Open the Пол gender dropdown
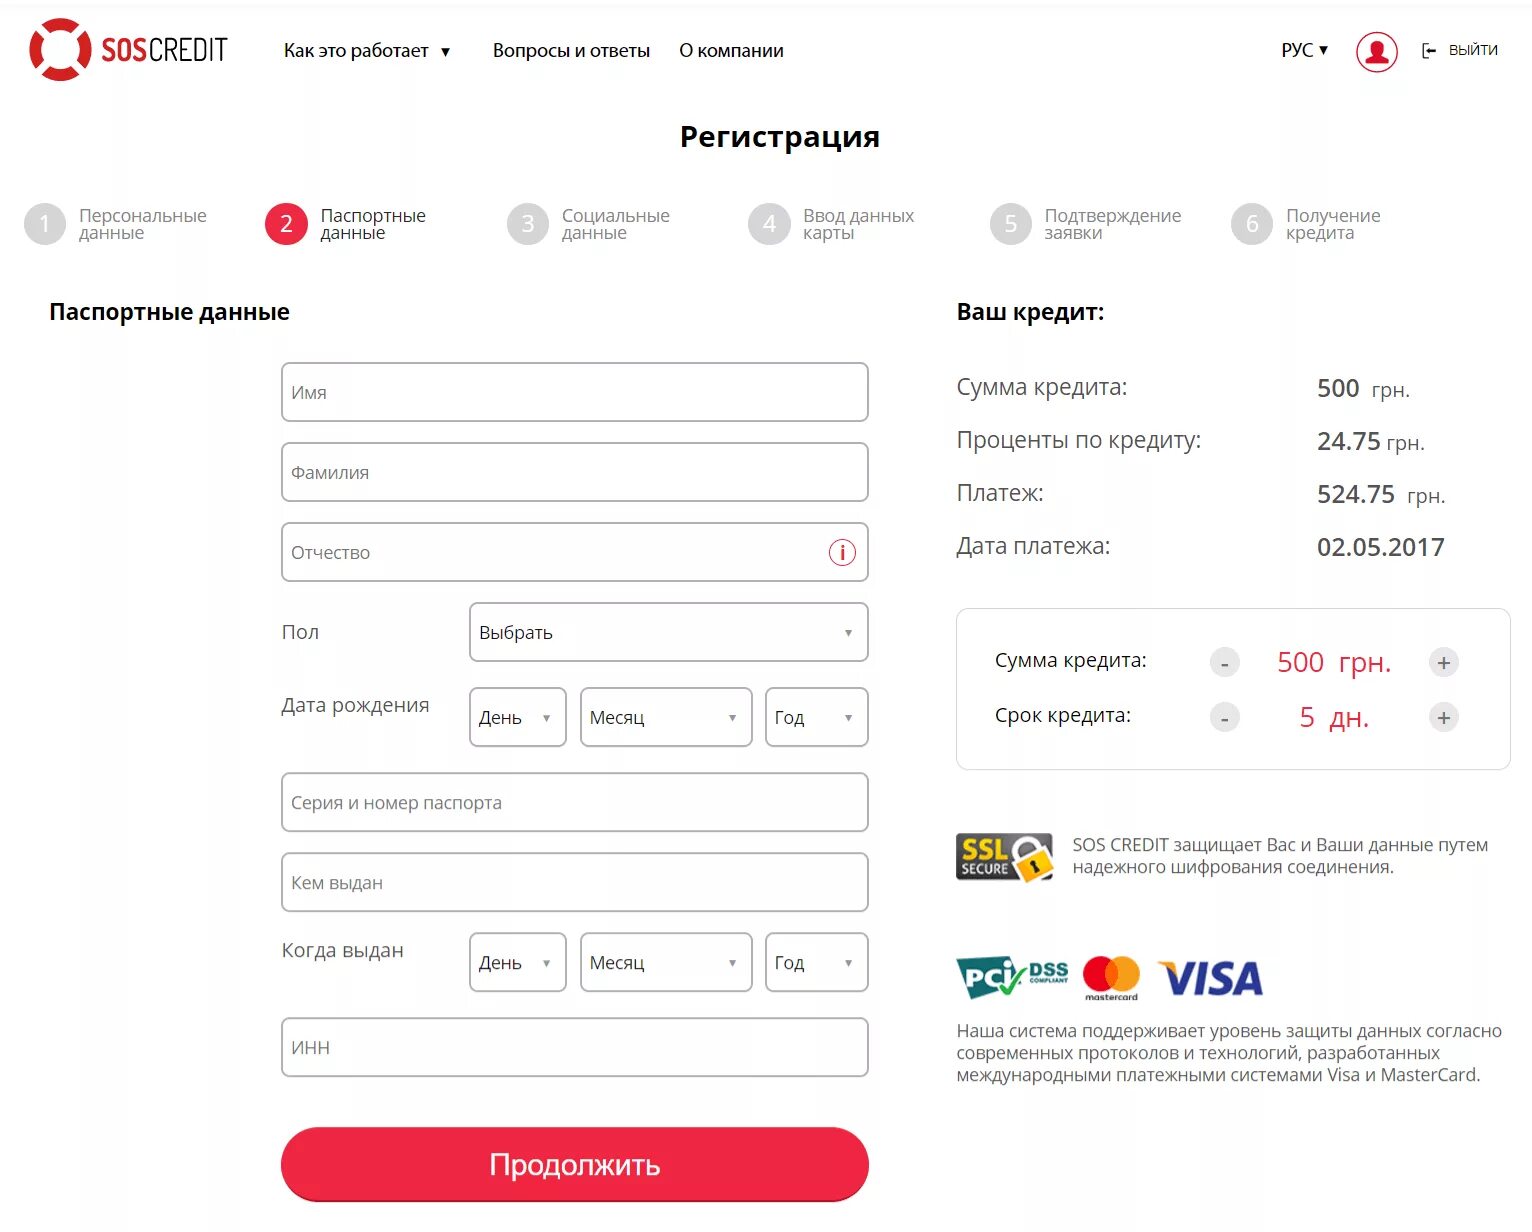 click(668, 632)
